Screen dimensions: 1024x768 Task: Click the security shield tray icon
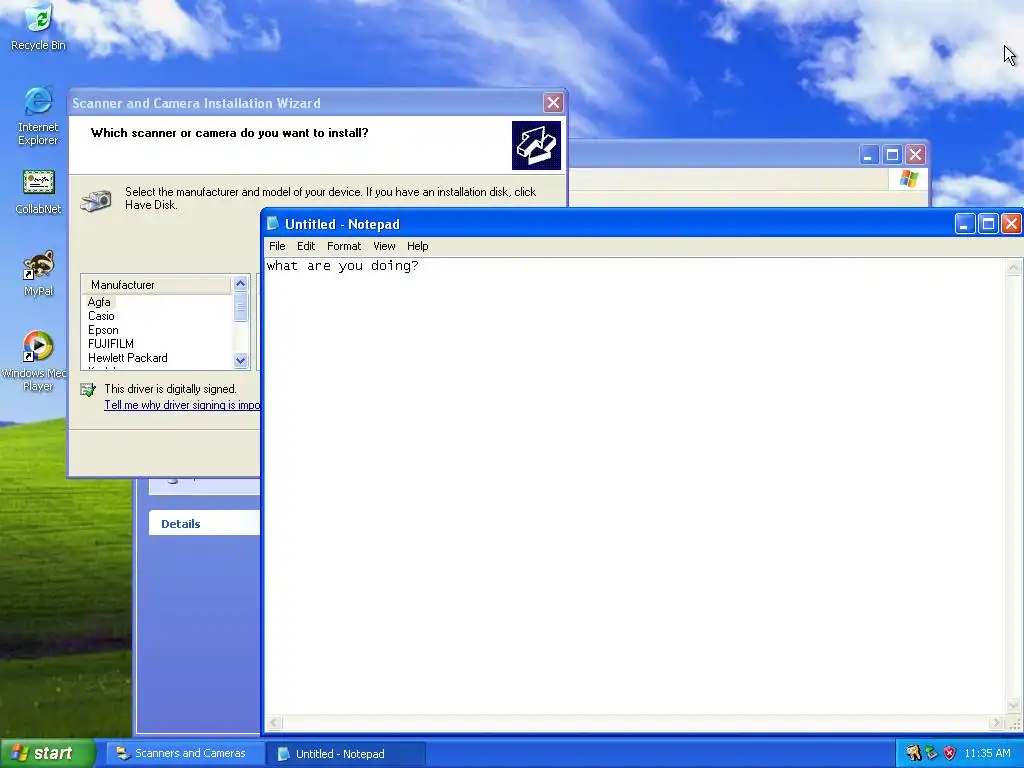tap(950, 753)
